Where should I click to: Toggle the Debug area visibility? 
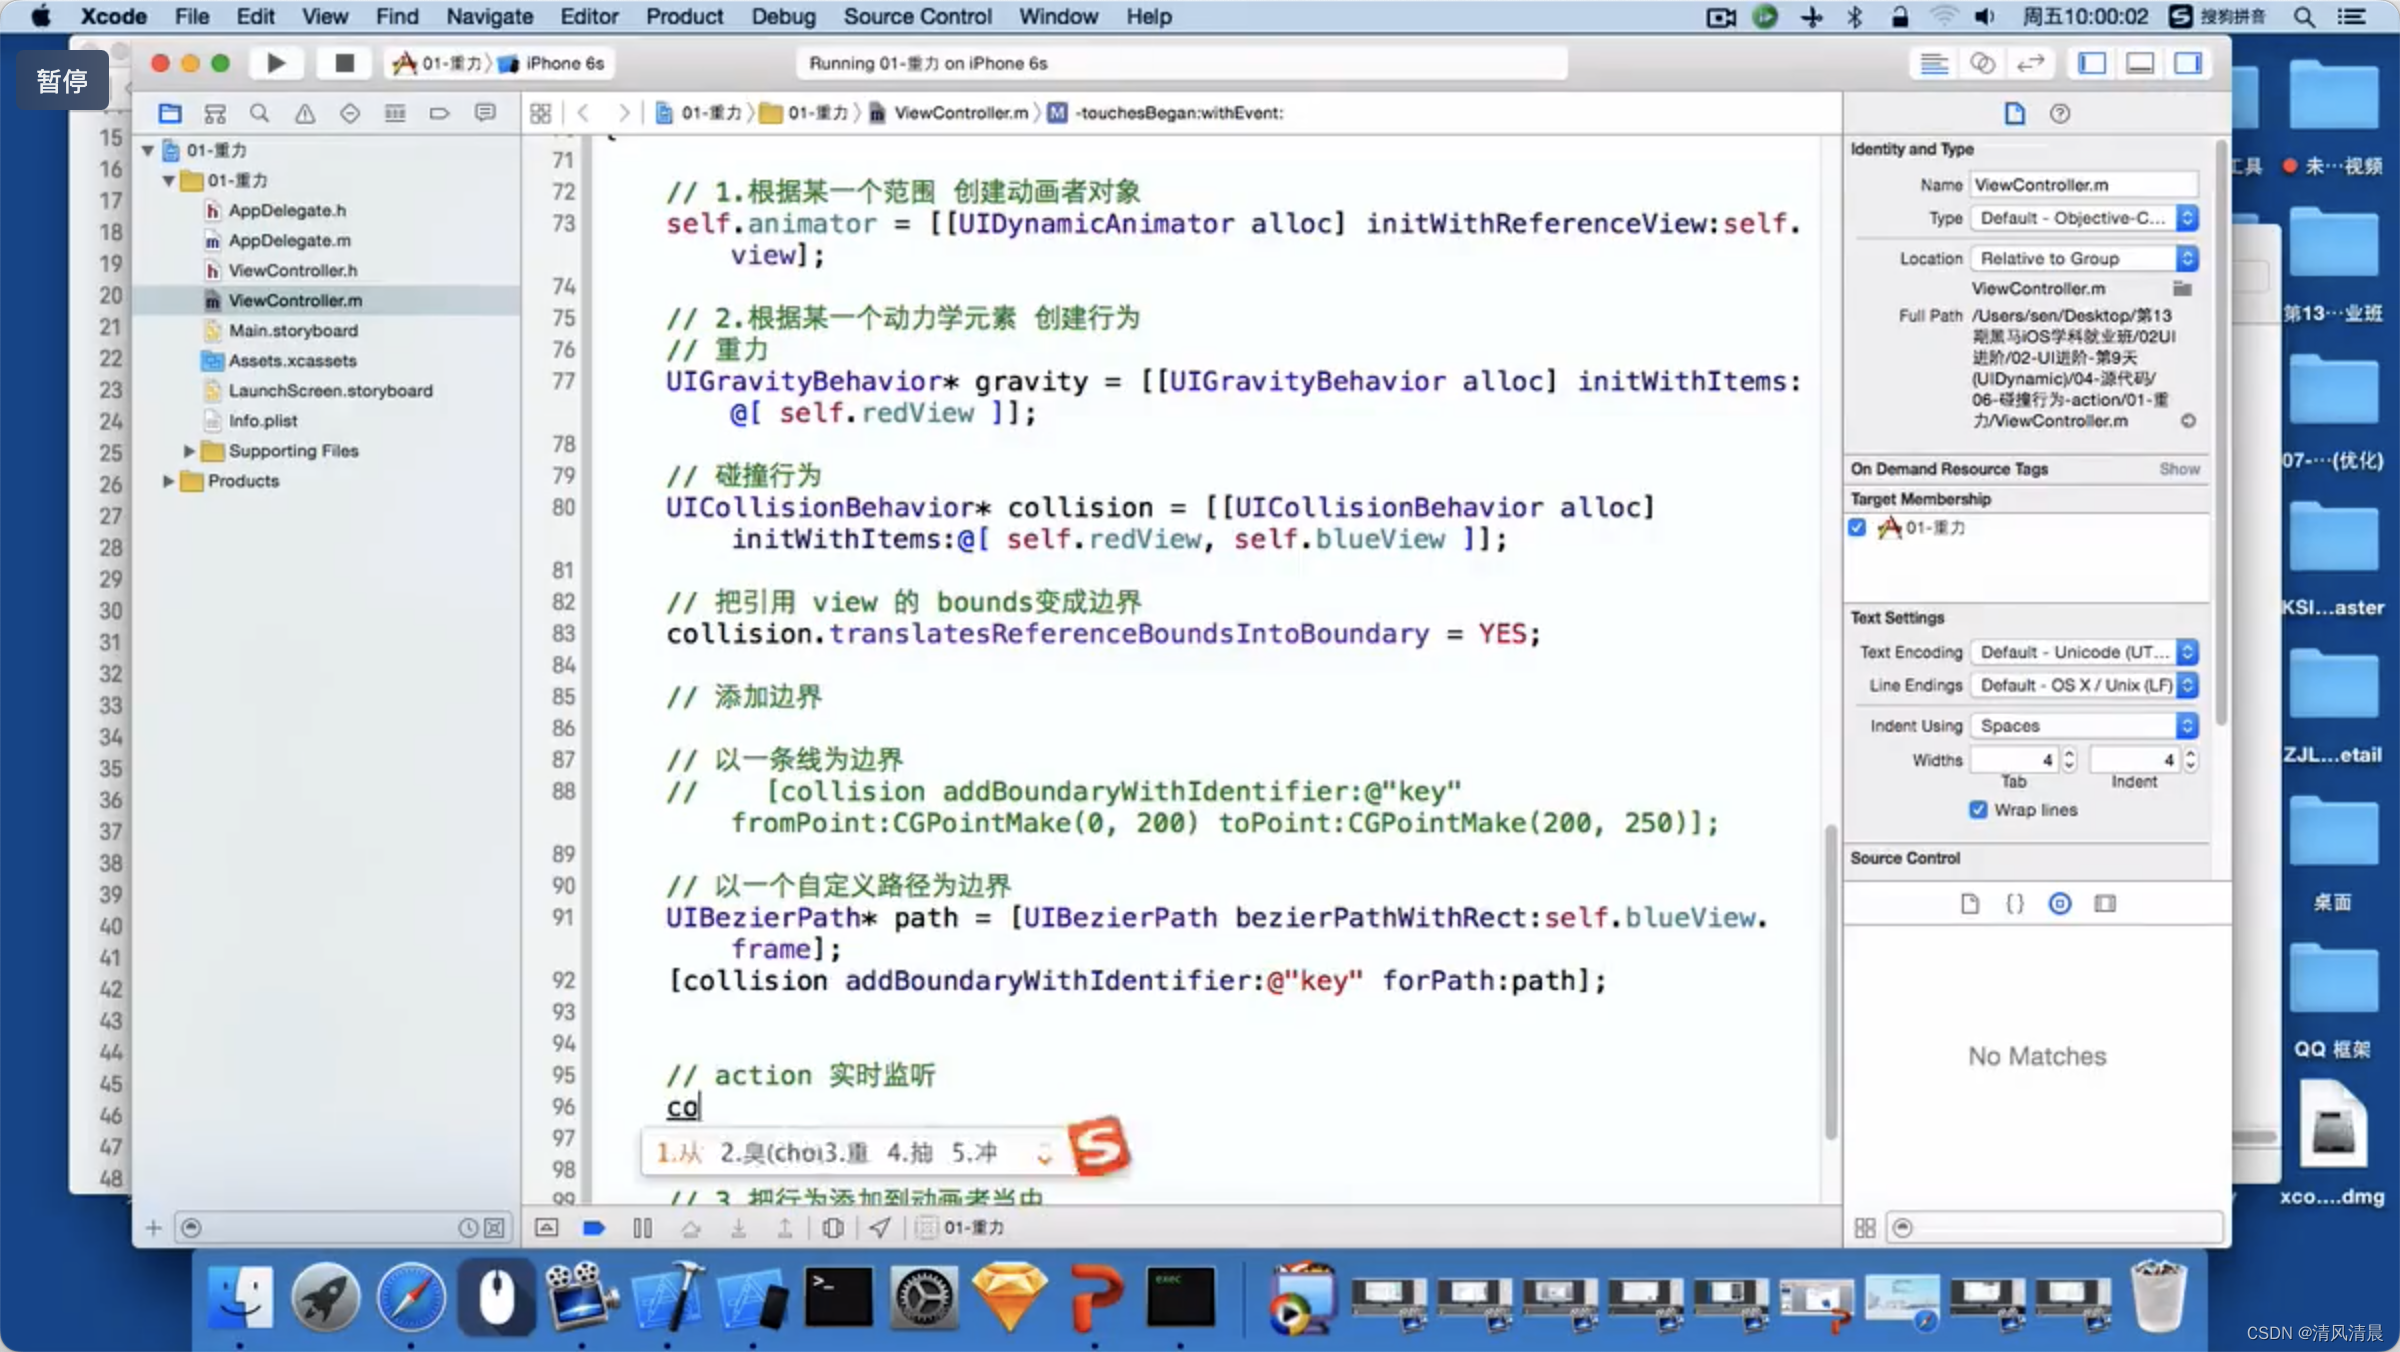[x=2140, y=63]
